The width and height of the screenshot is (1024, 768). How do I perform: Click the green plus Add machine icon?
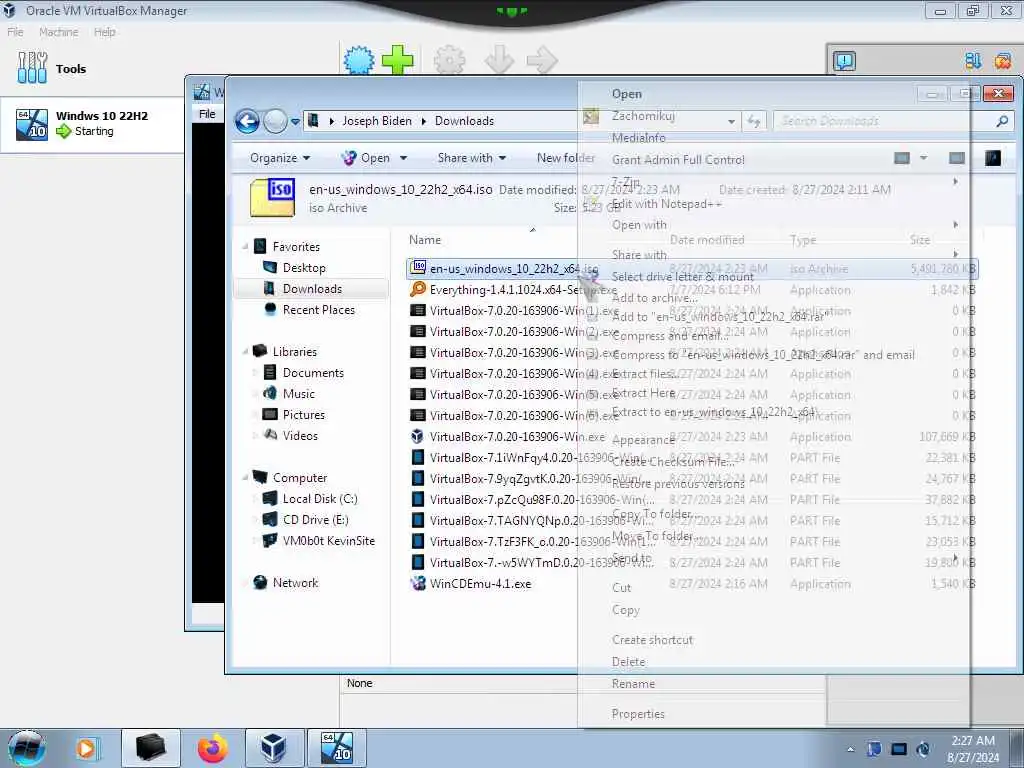pyautogui.click(x=398, y=60)
